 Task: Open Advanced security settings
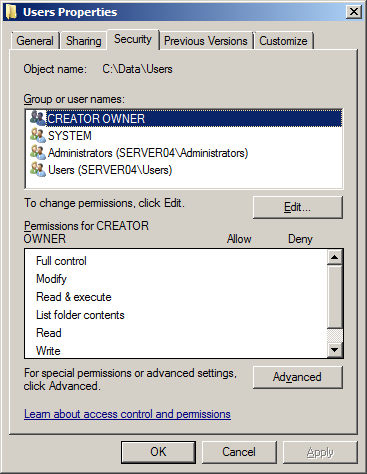(x=298, y=377)
